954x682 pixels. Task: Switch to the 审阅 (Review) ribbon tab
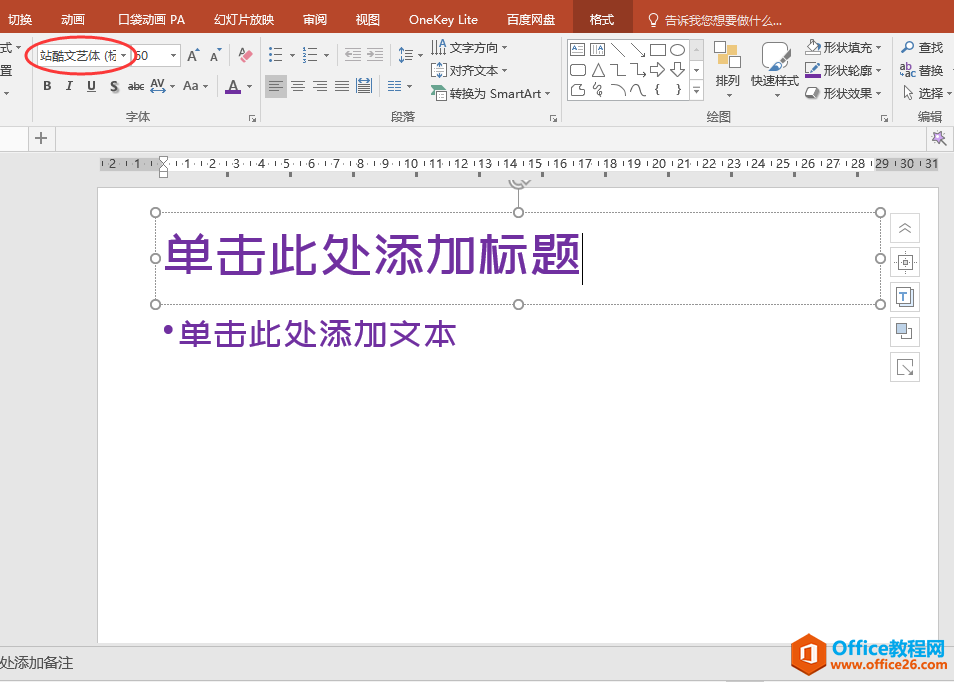(315, 18)
